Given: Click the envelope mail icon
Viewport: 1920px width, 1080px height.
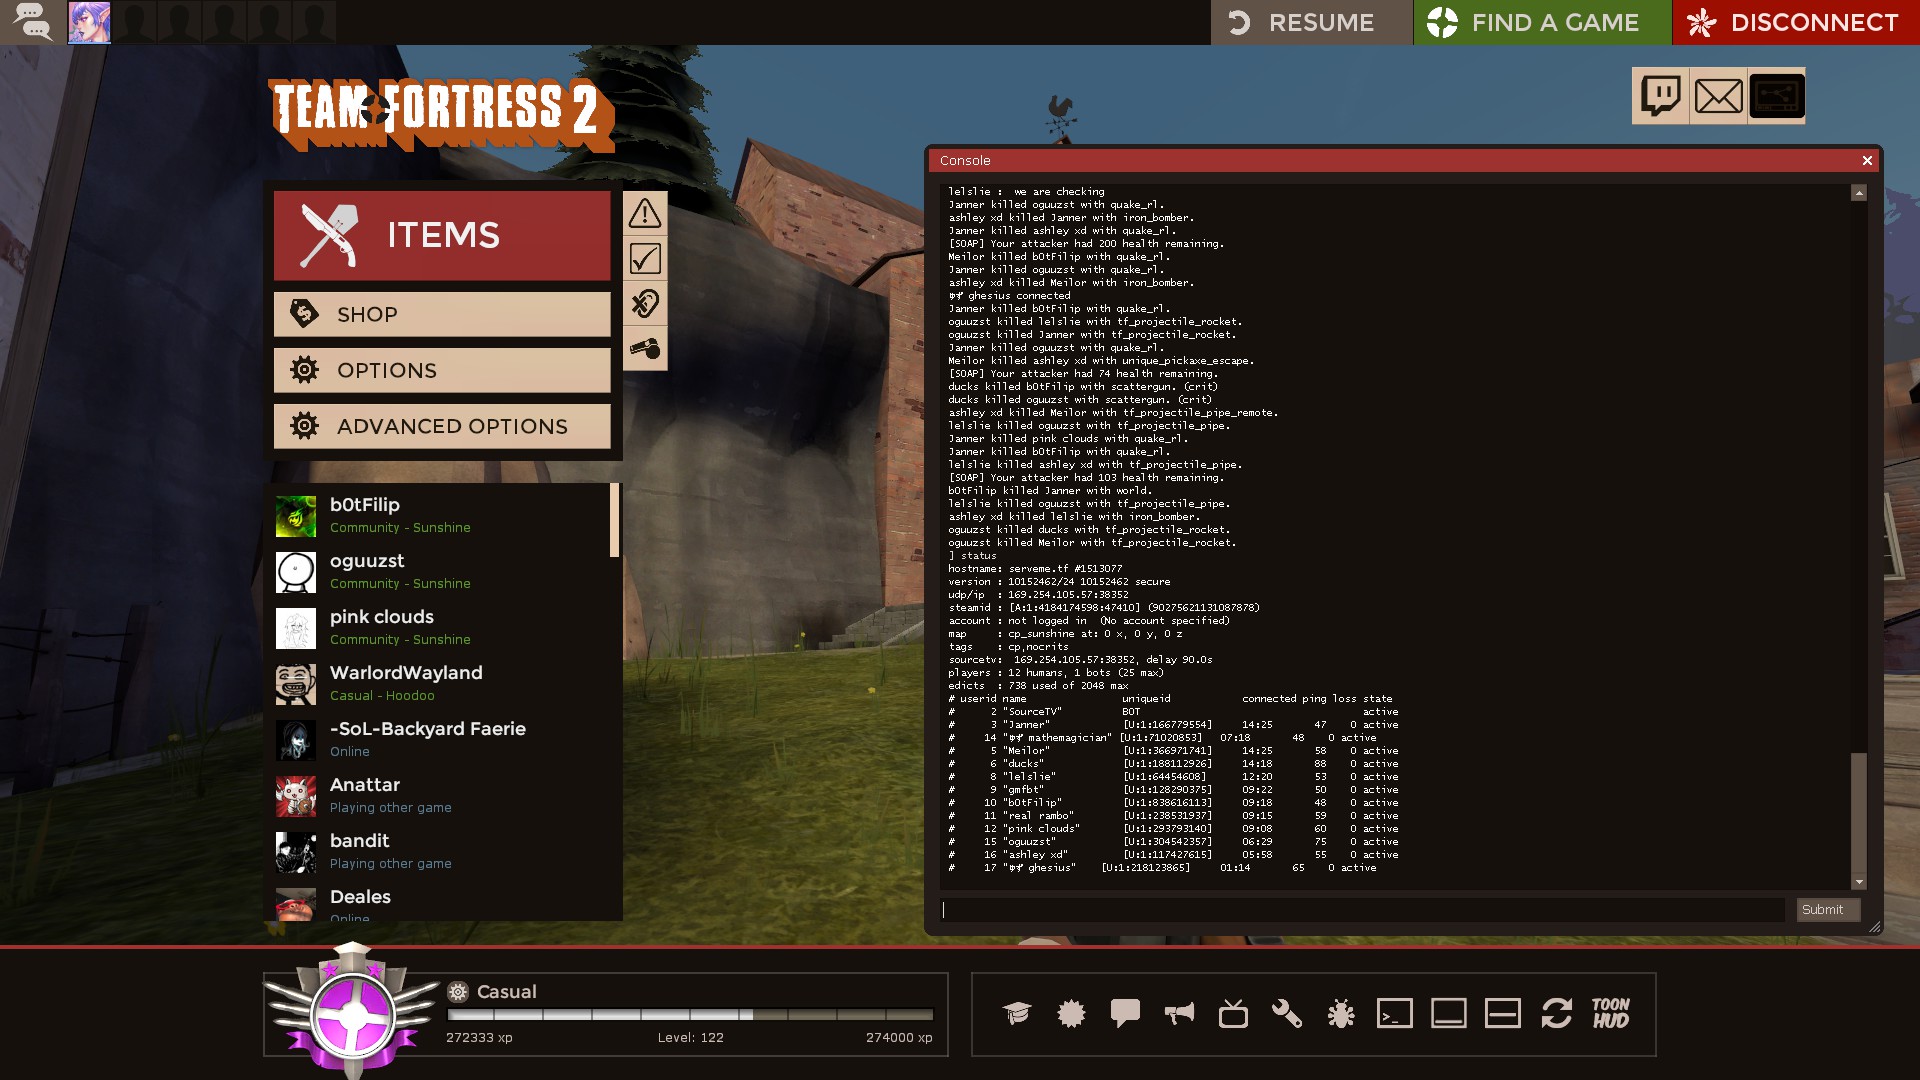Looking at the screenshot, I should (x=1718, y=96).
